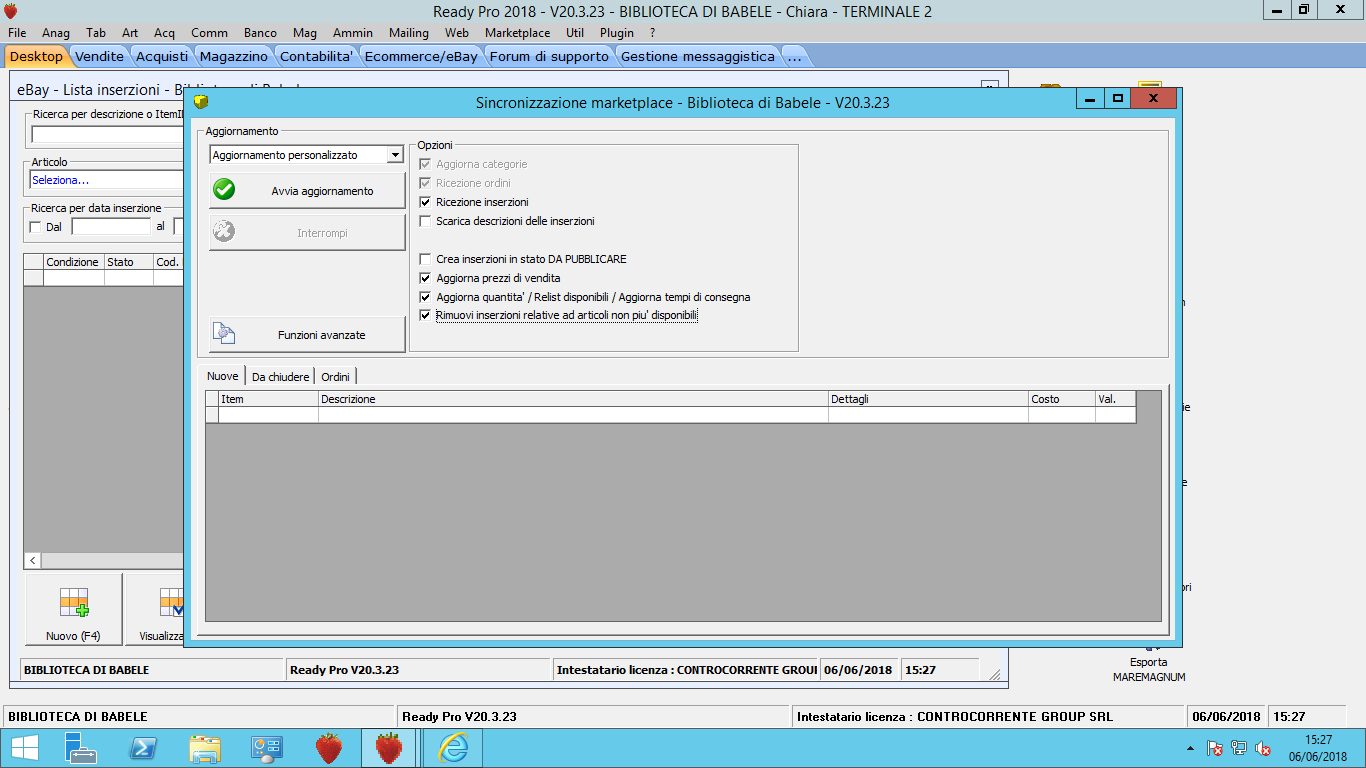Select the Nuove tab
This screenshot has height=768, width=1366.
click(222, 376)
